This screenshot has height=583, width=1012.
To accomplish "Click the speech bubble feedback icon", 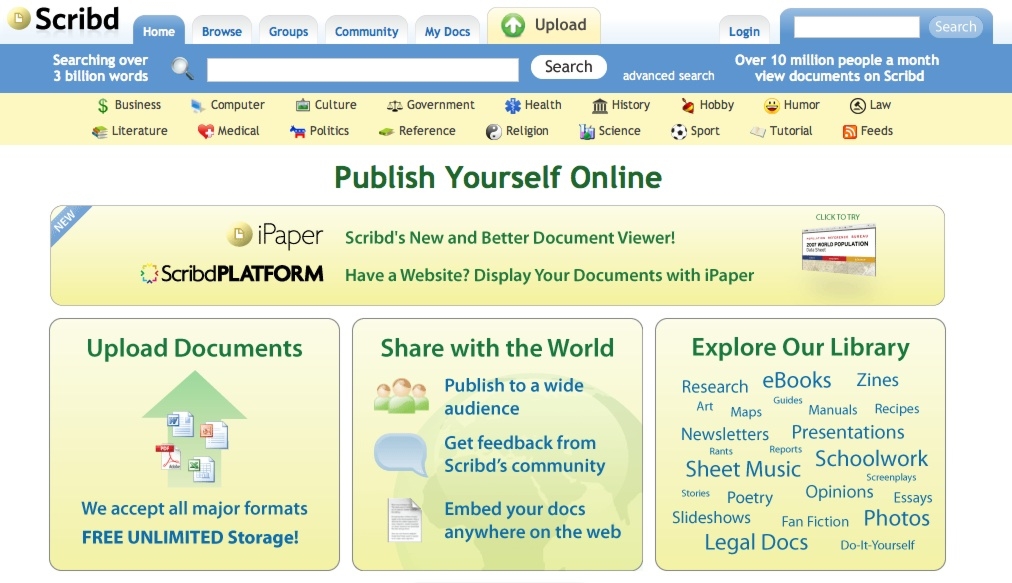I will (401, 455).
